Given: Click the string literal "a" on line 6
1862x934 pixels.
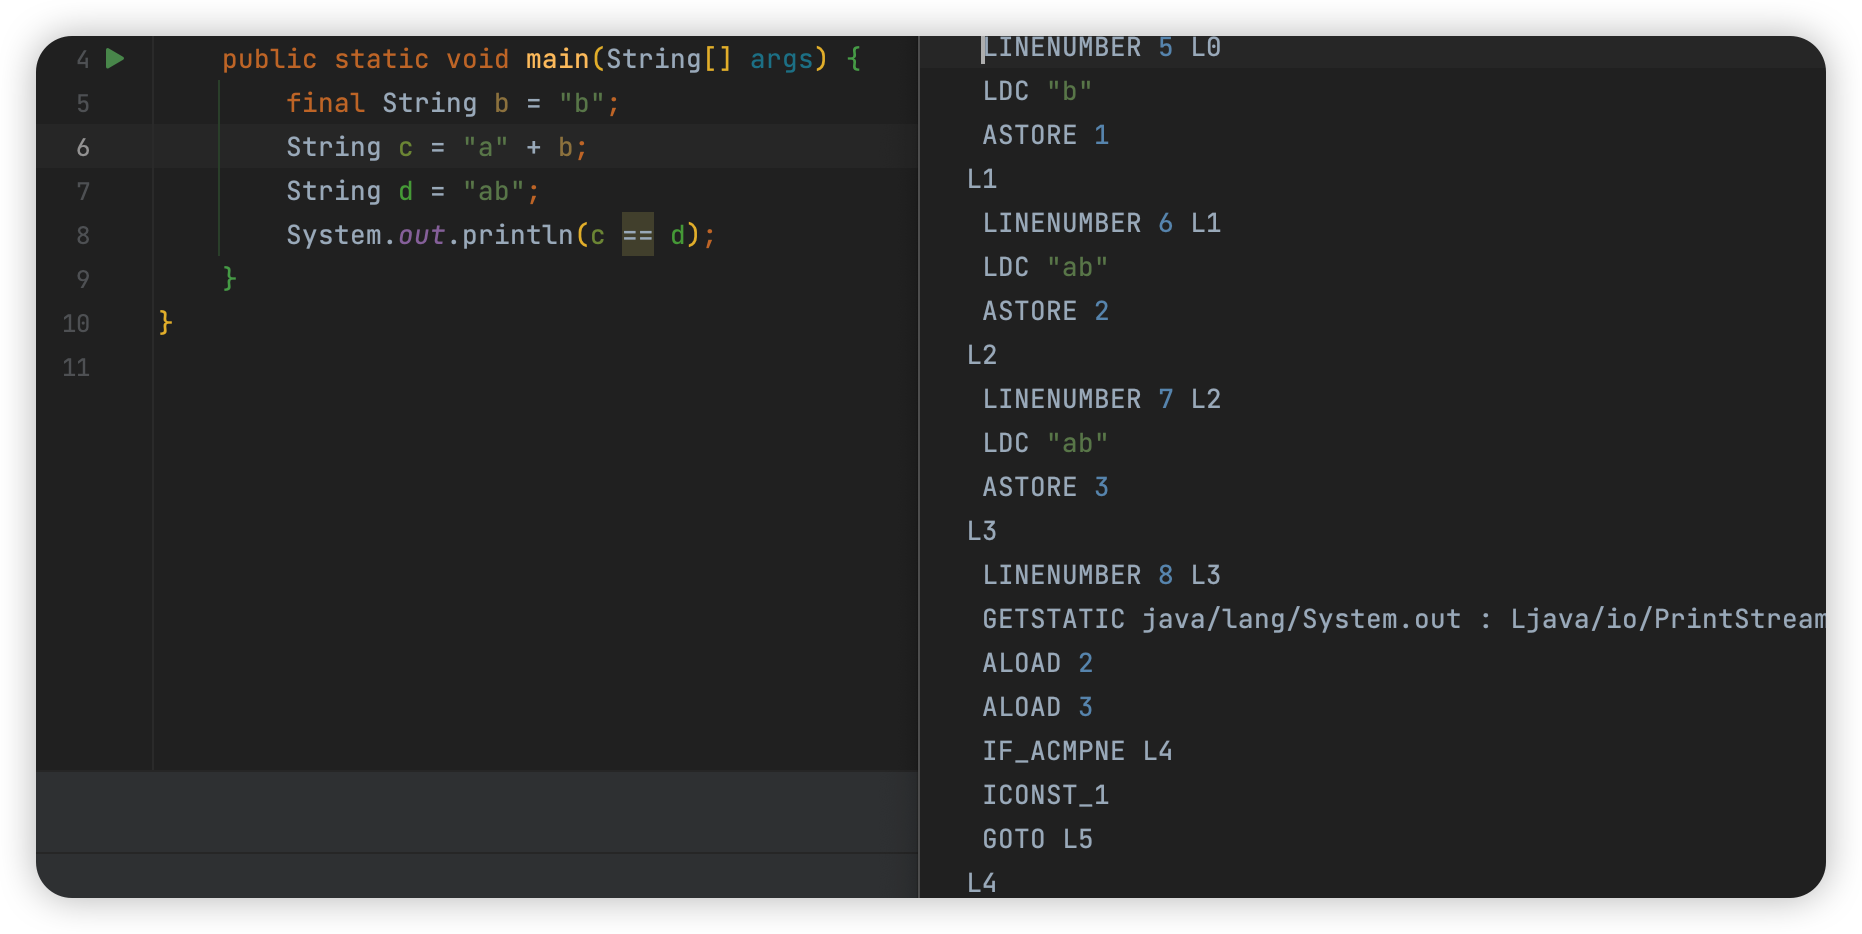Looking at the screenshot, I should (485, 147).
